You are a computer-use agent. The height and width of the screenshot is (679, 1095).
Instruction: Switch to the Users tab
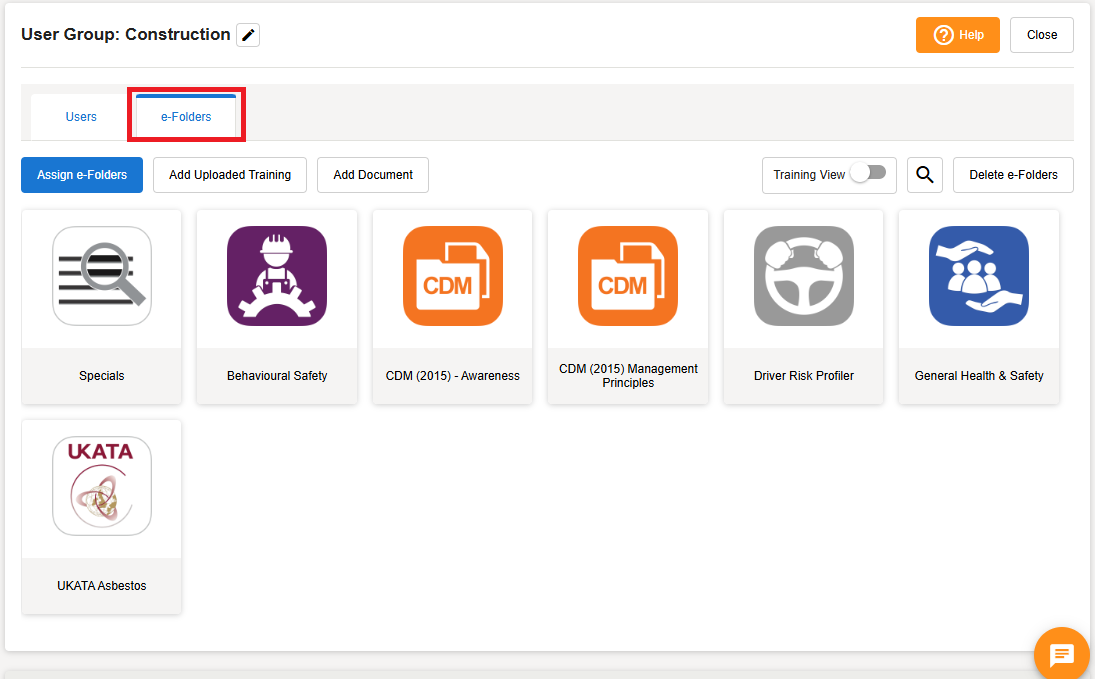point(81,117)
